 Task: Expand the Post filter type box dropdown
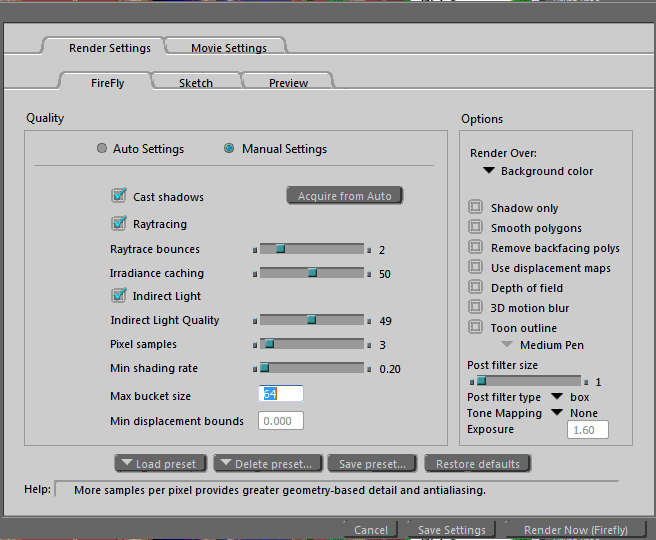[558, 397]
